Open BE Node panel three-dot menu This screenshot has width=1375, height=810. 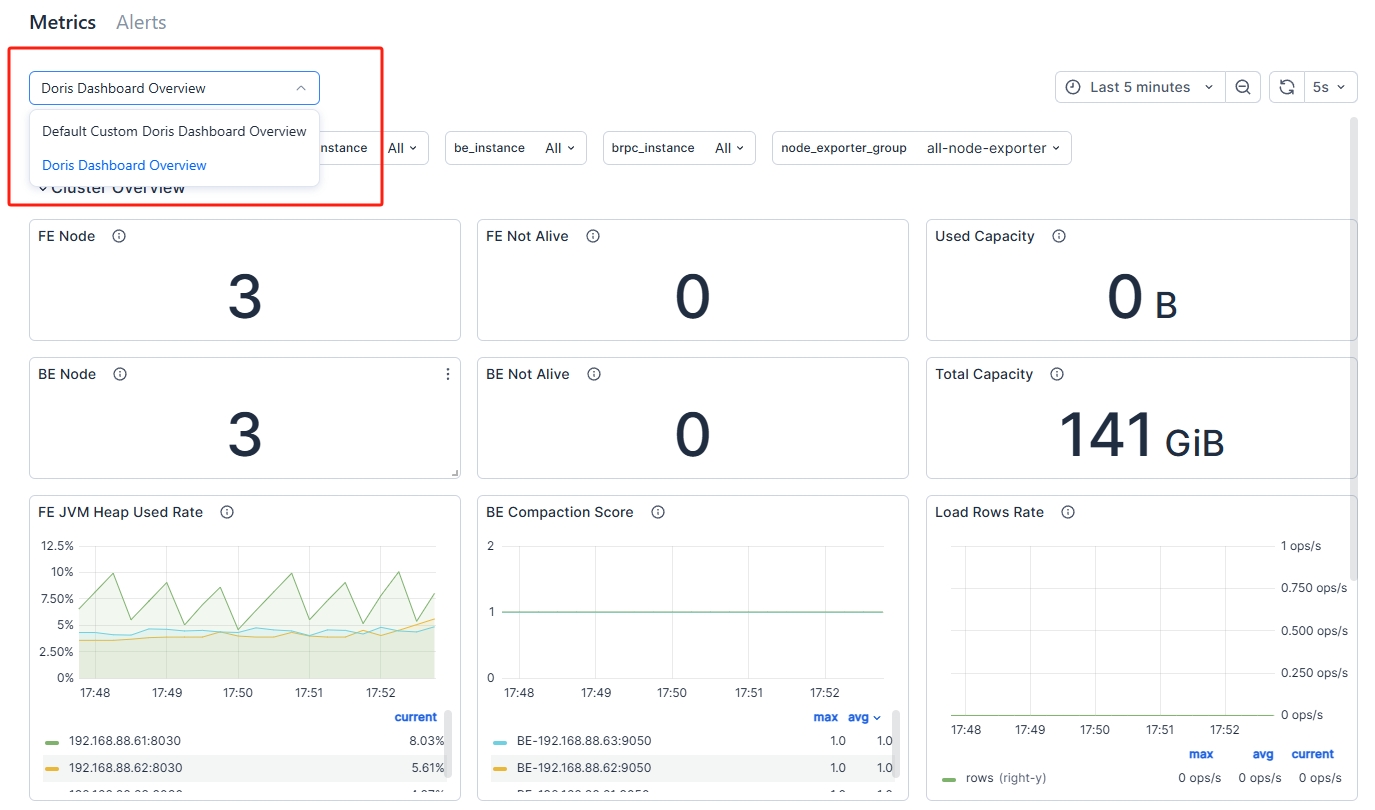(447, 374)
